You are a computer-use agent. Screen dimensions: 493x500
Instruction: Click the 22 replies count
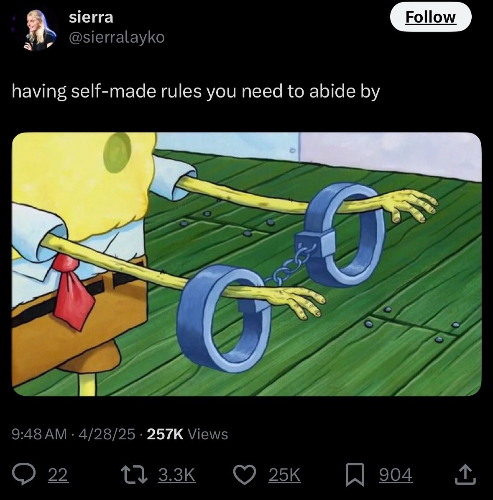point(58,475)
